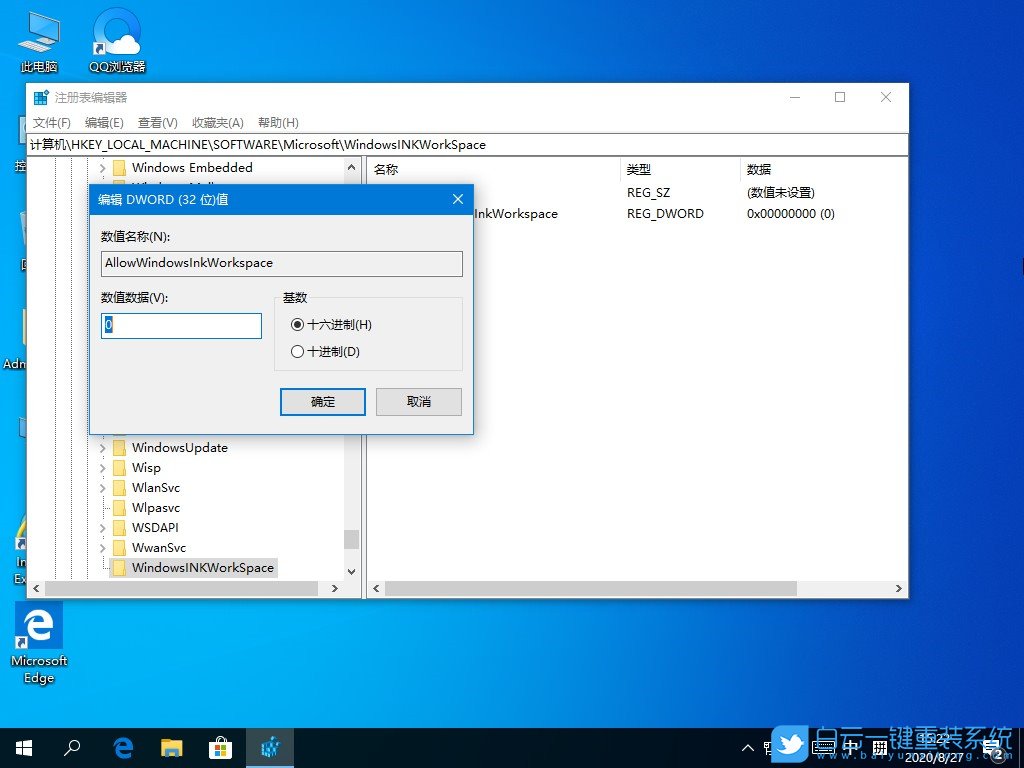Click the 确定 button to confirm

point(322,402)
